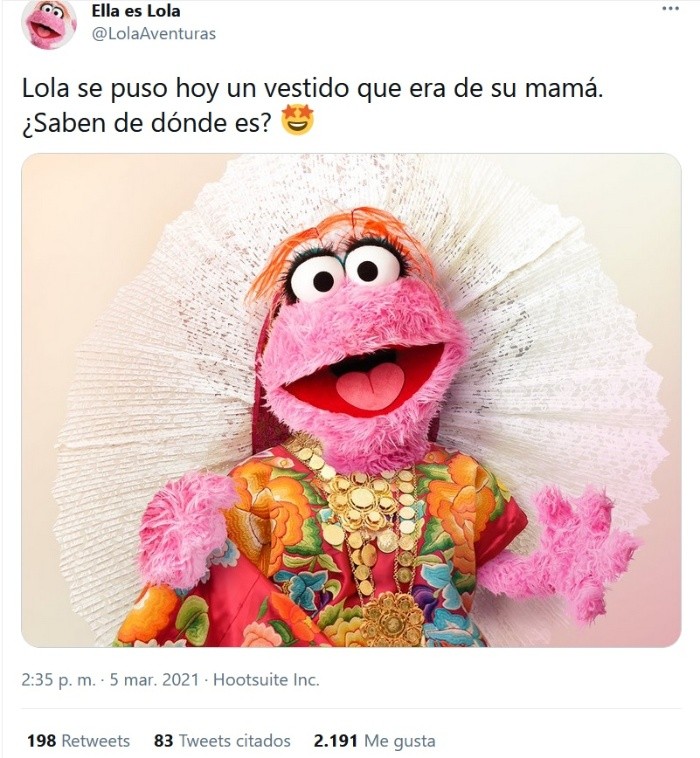700x758 pixels.
Task: Click the '¿Saben de dónde es?' question text
Action: point(147,123)
